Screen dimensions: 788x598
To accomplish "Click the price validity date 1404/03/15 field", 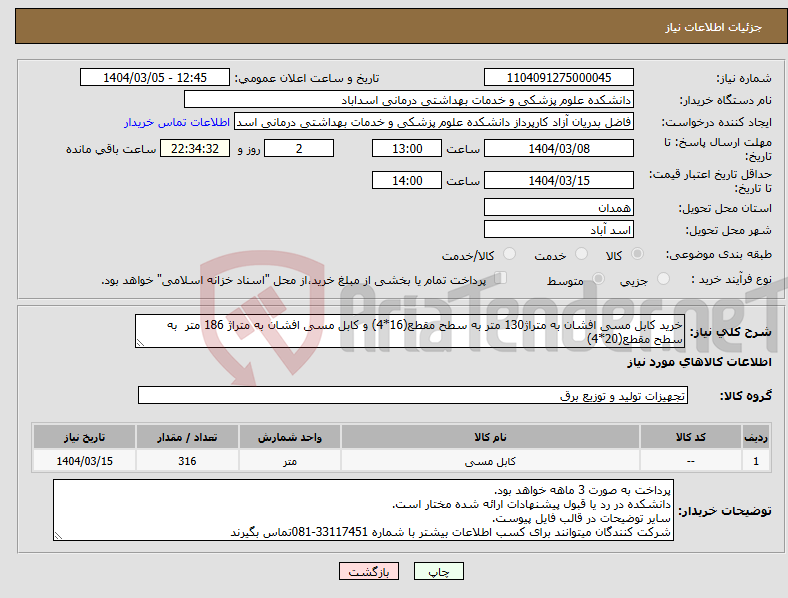I will pos(559,180).
